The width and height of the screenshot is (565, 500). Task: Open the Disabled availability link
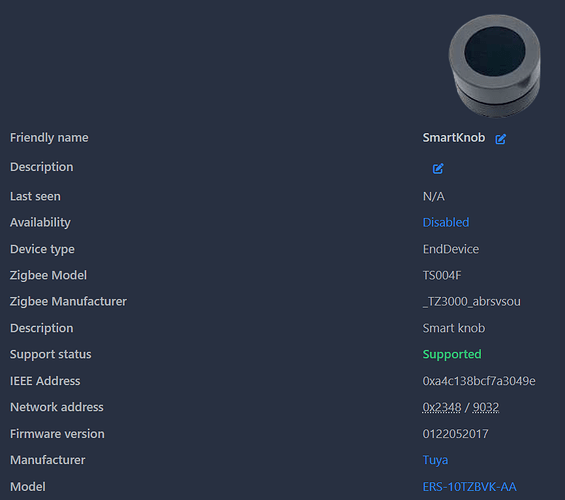pyautogui.click(x=446, y=222)
